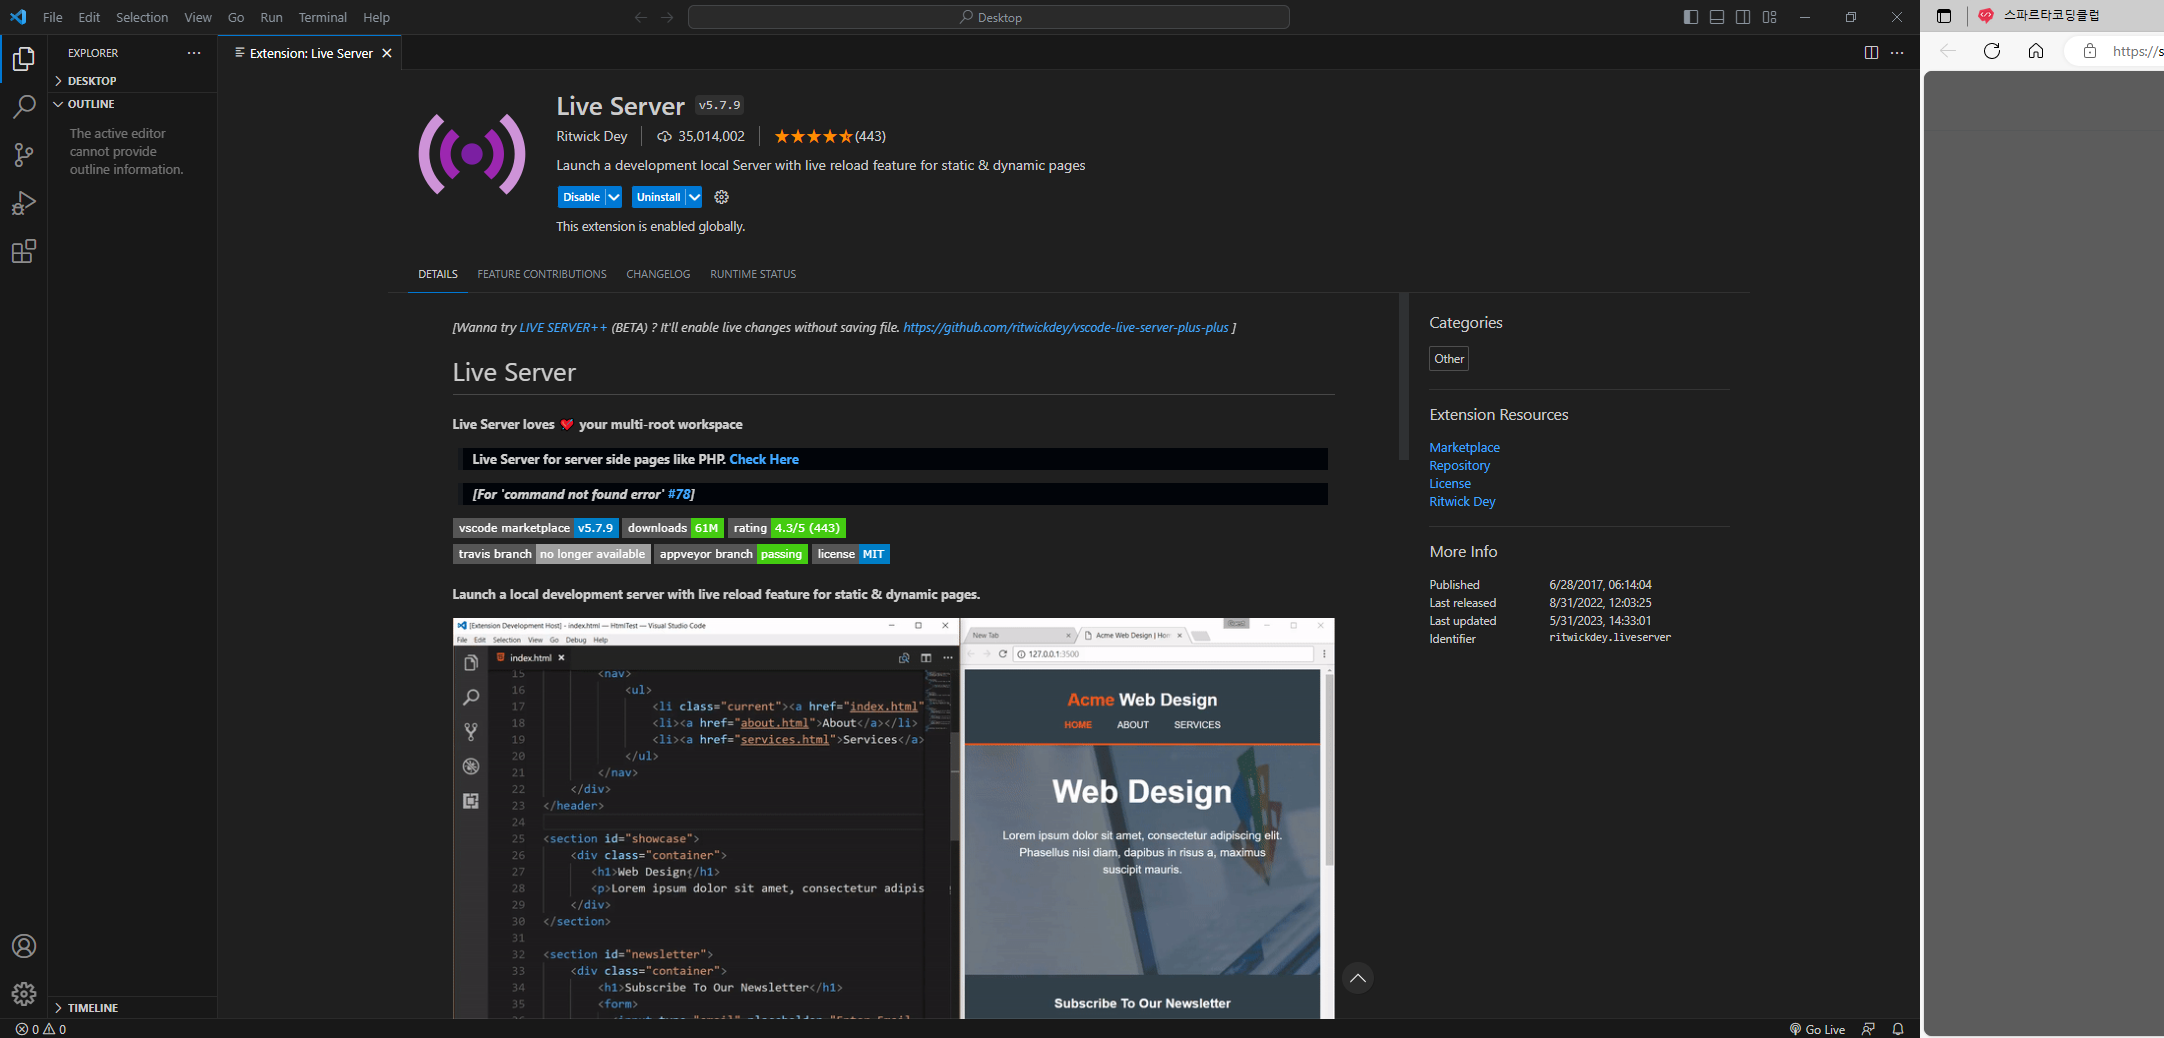Open the License resource link

click(x=1450, y=484)
